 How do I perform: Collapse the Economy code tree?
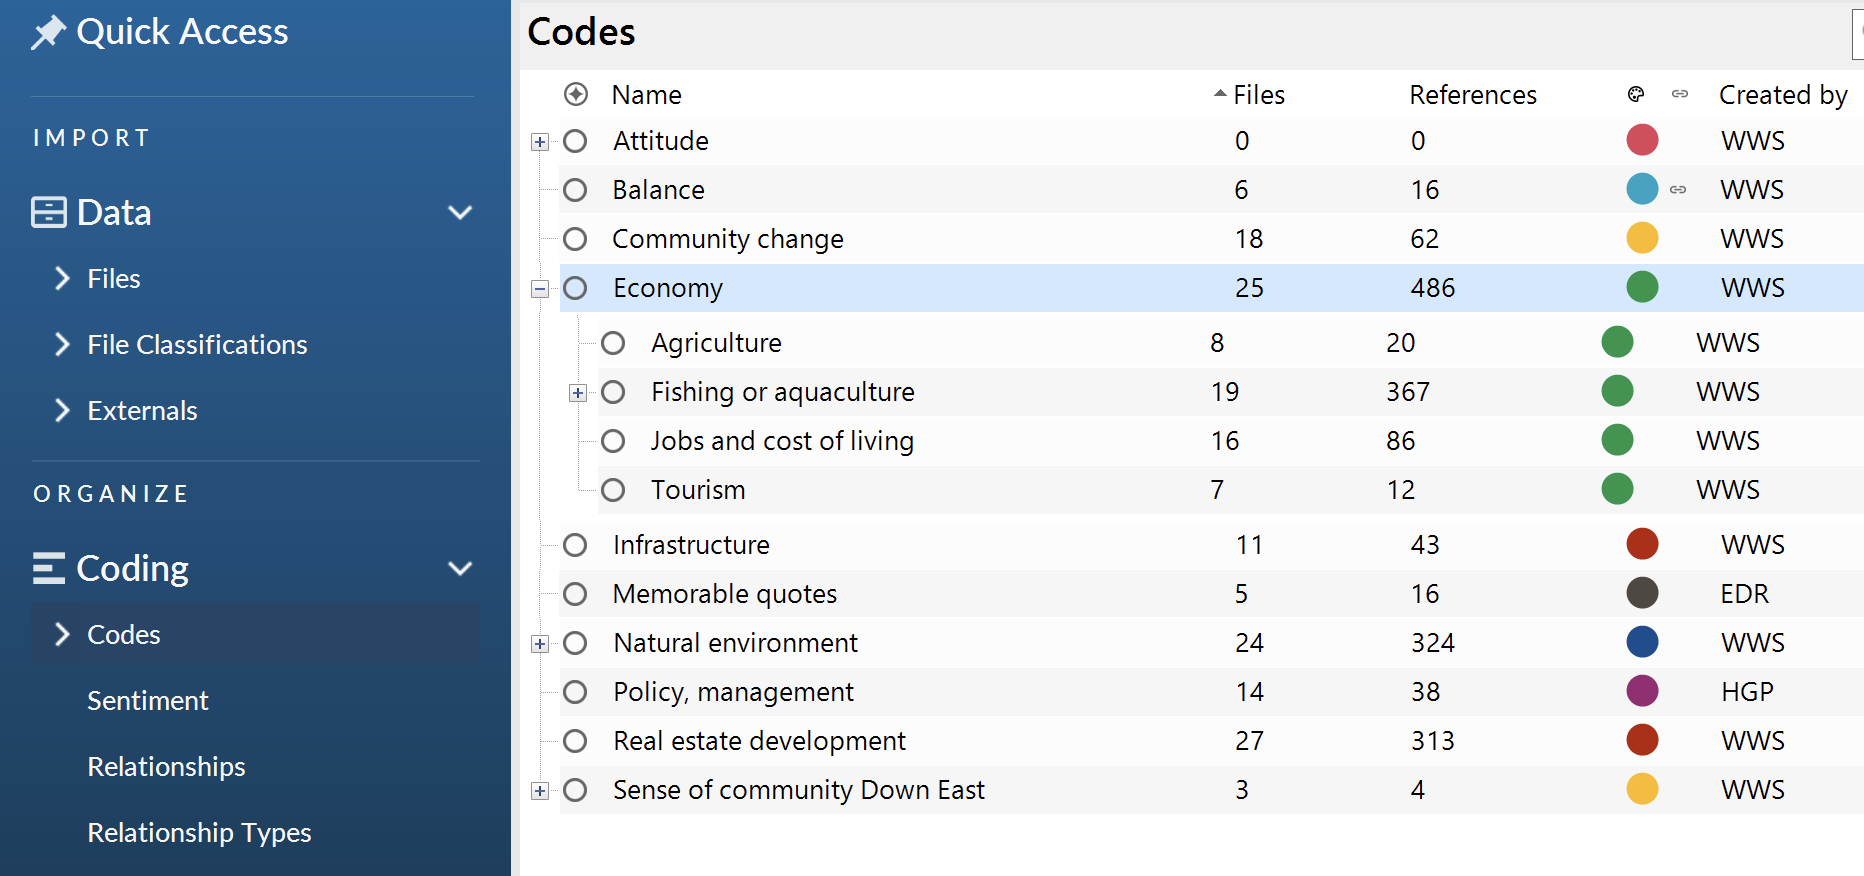(x=540, y=289)
